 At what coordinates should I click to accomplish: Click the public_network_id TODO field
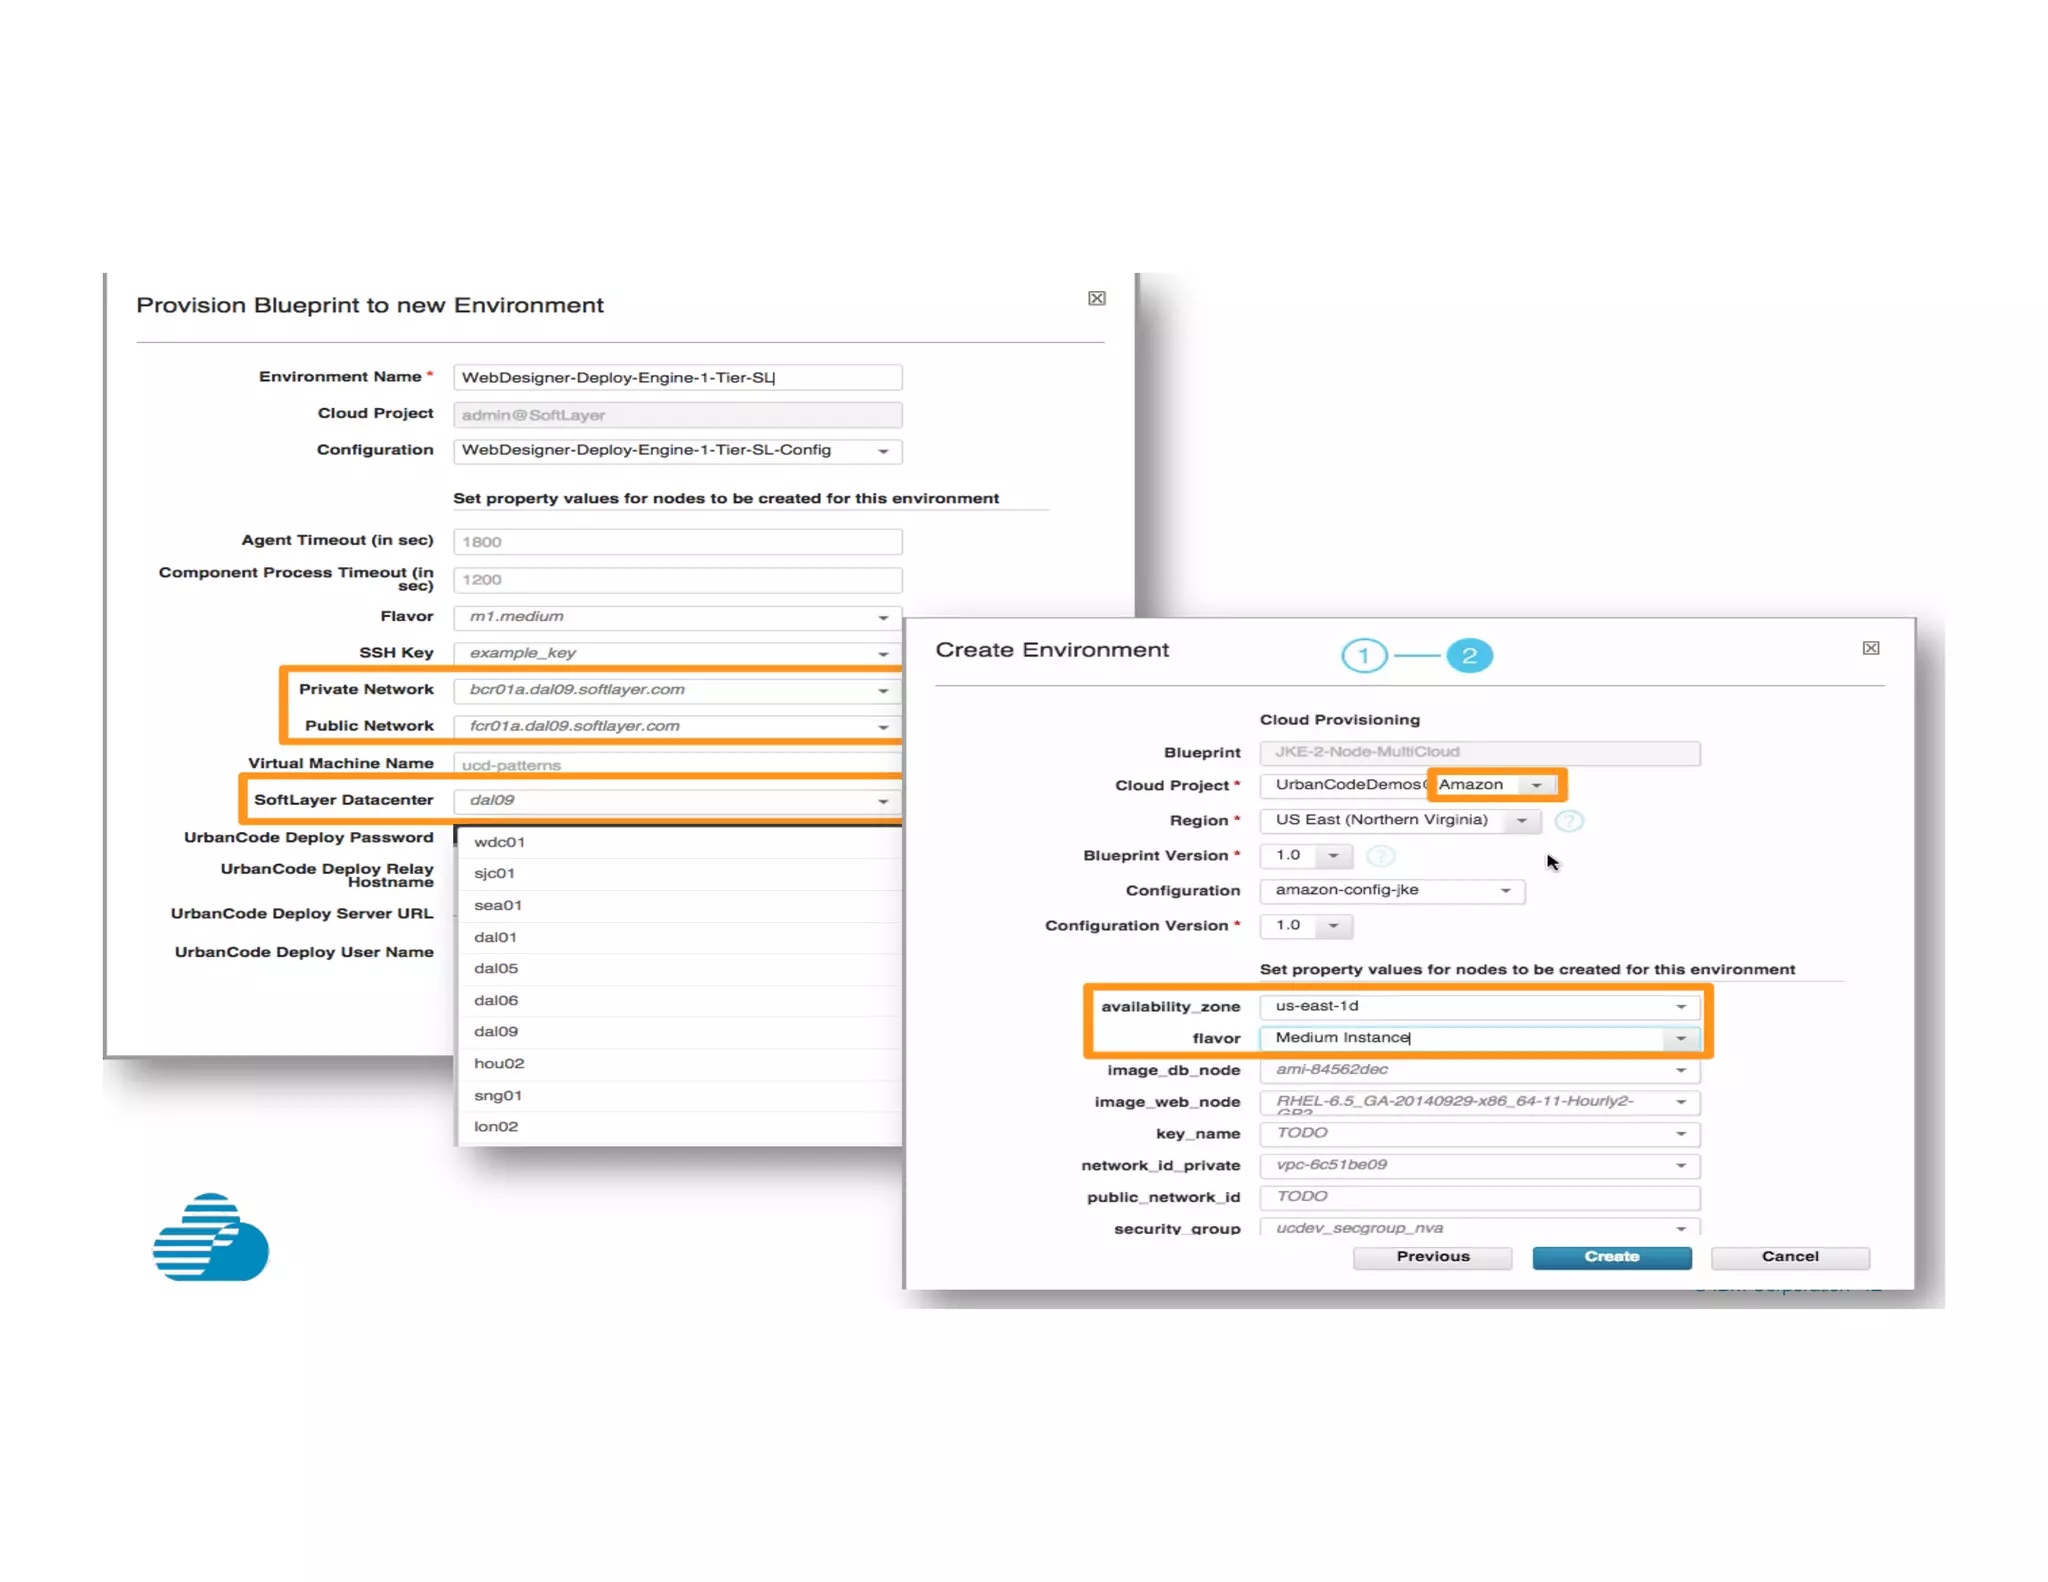1478,1197
